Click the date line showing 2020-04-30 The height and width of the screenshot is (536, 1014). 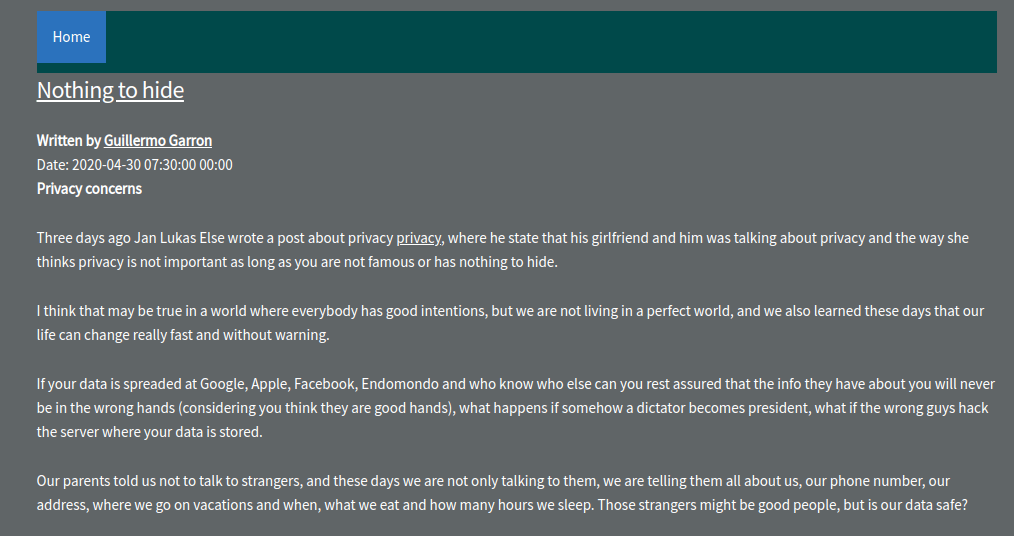click(x=135, y=165)
